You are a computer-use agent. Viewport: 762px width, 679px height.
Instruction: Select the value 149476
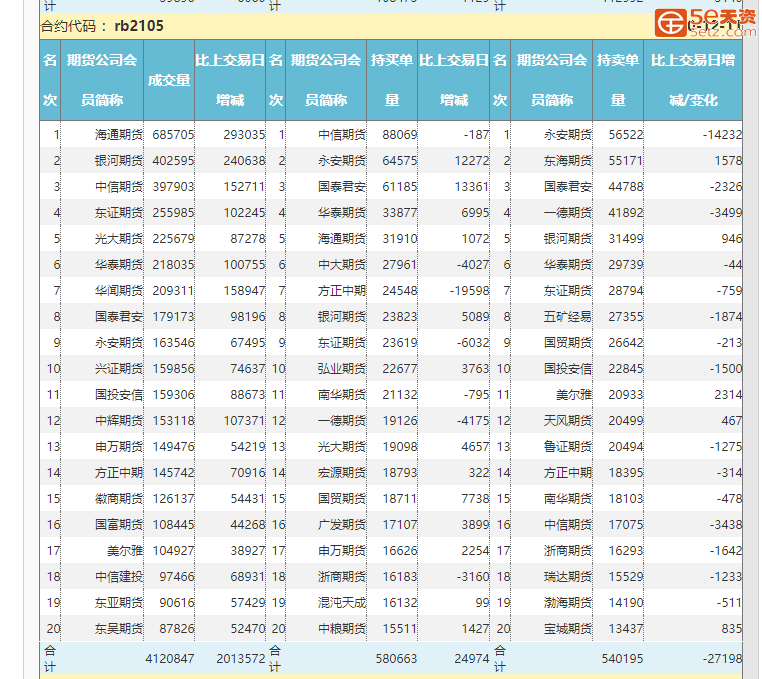pos(173,447)
